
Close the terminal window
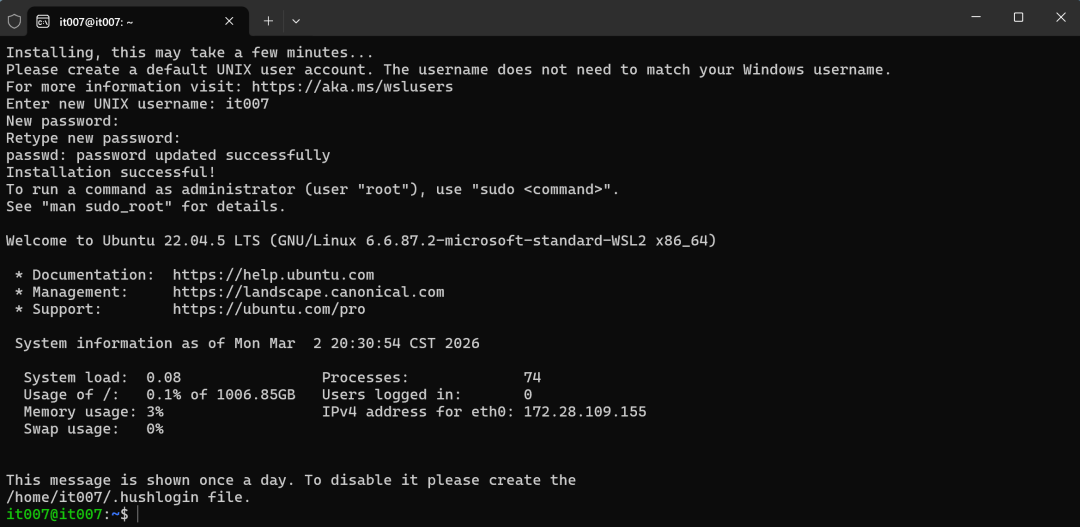coord(1060,18)
